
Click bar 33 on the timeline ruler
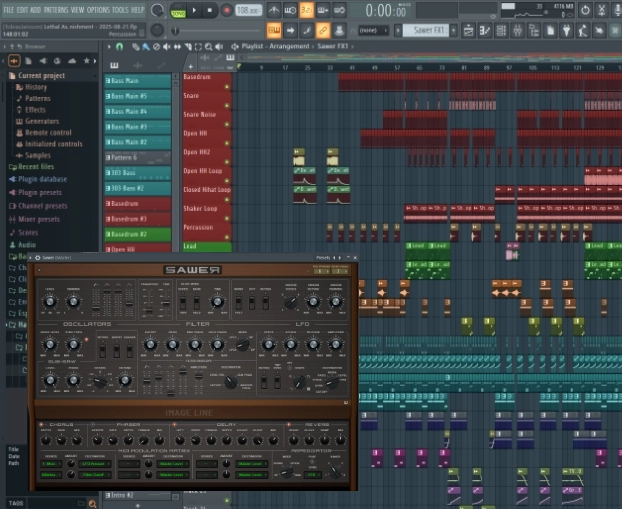pos(330,68)
